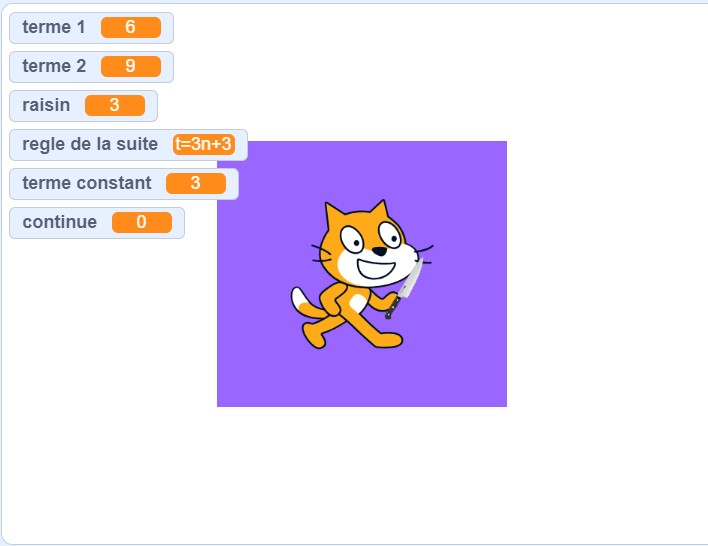Click the orange value 3 of raisin
Viewport: 708px width, 546px height.
115,105
